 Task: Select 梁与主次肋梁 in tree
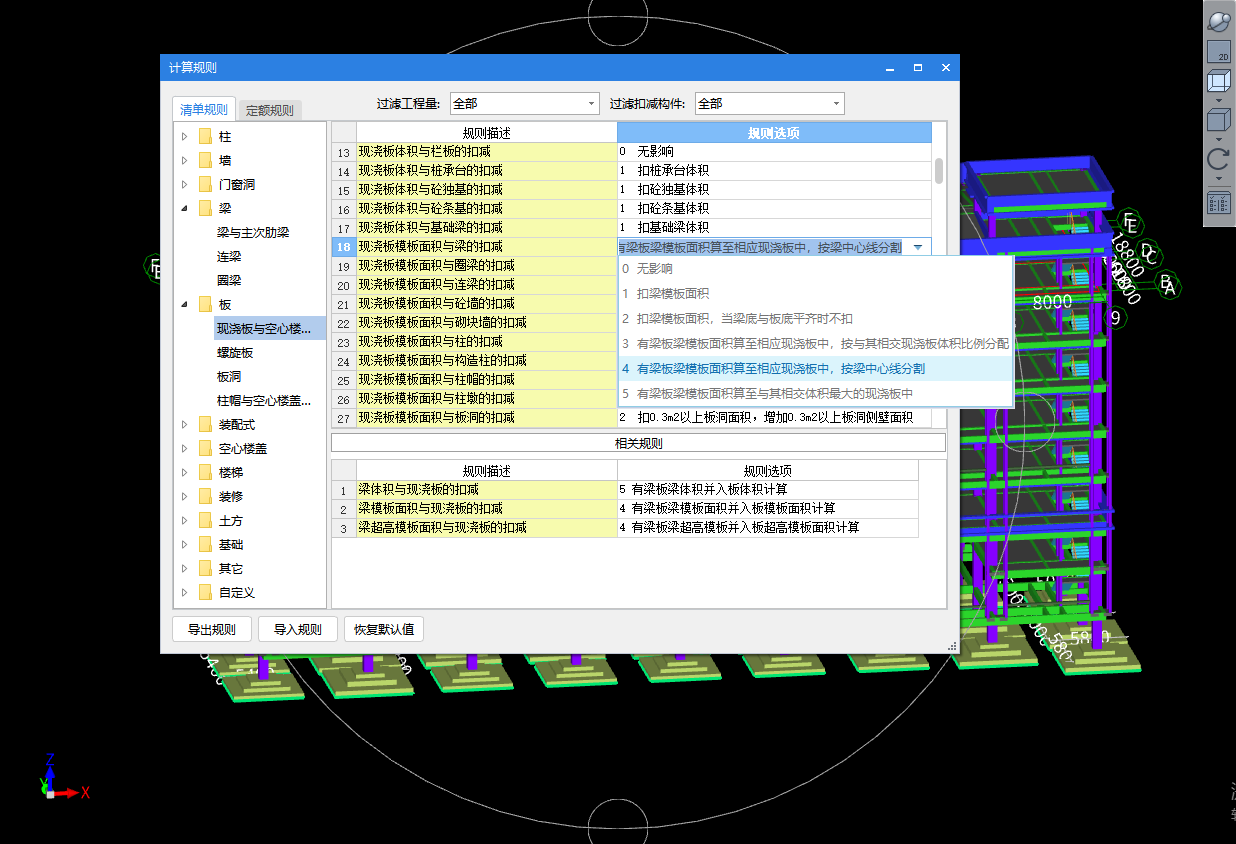pos(253,232)
